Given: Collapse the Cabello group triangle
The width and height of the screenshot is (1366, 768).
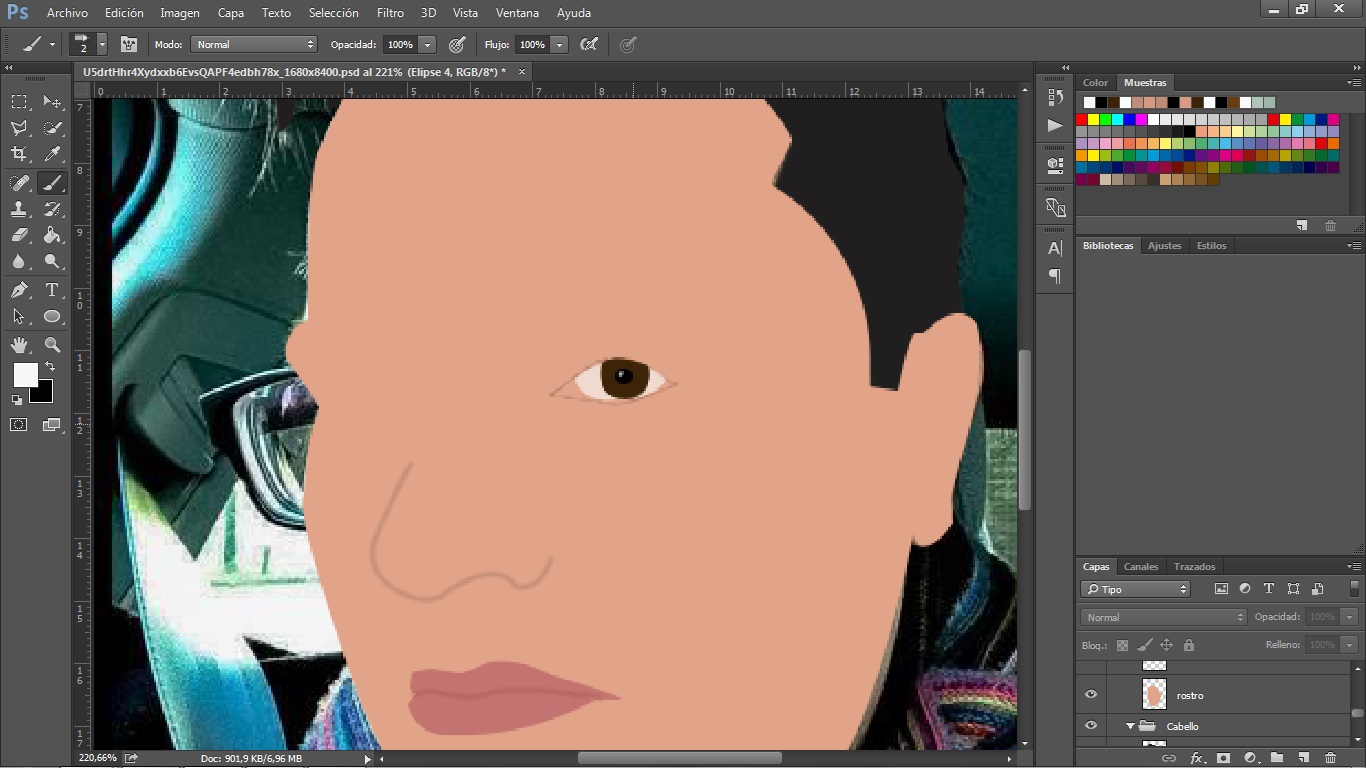Looking at the screenshot, I should [1131, 726].
